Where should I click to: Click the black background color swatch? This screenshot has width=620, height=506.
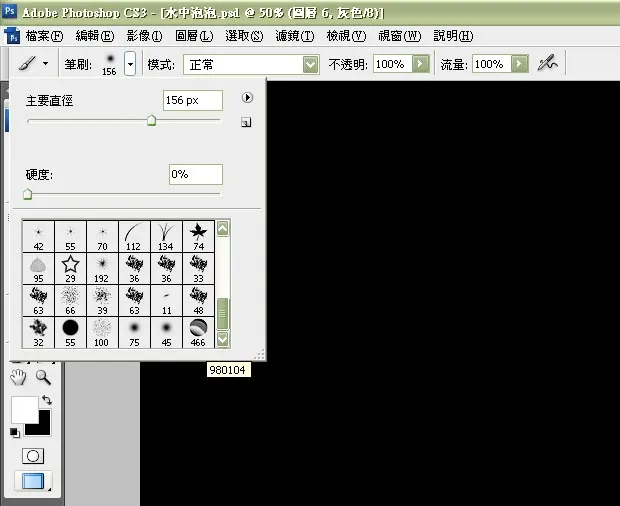coord(45,429)
